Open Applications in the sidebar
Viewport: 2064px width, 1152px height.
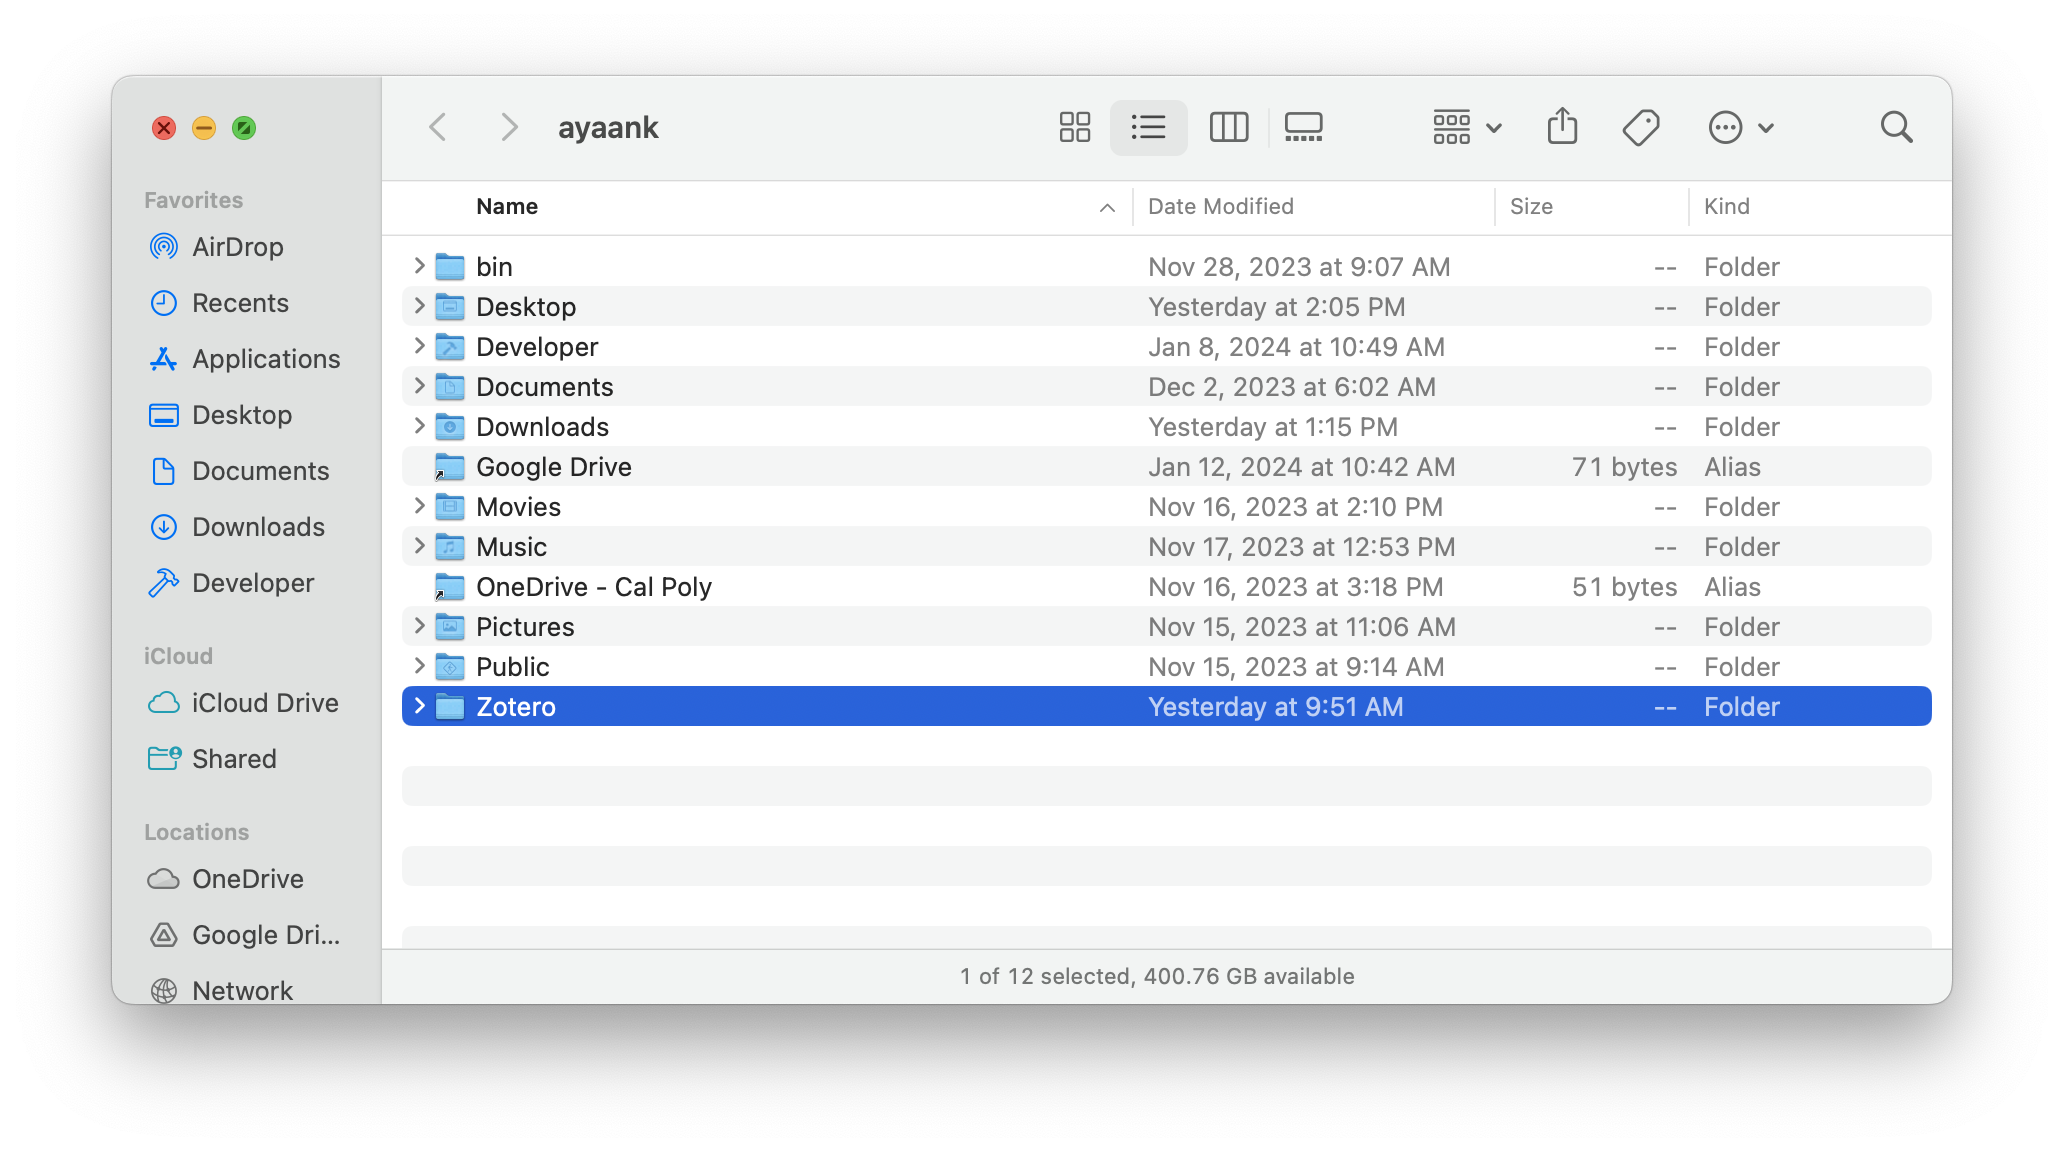coord(265,359)
